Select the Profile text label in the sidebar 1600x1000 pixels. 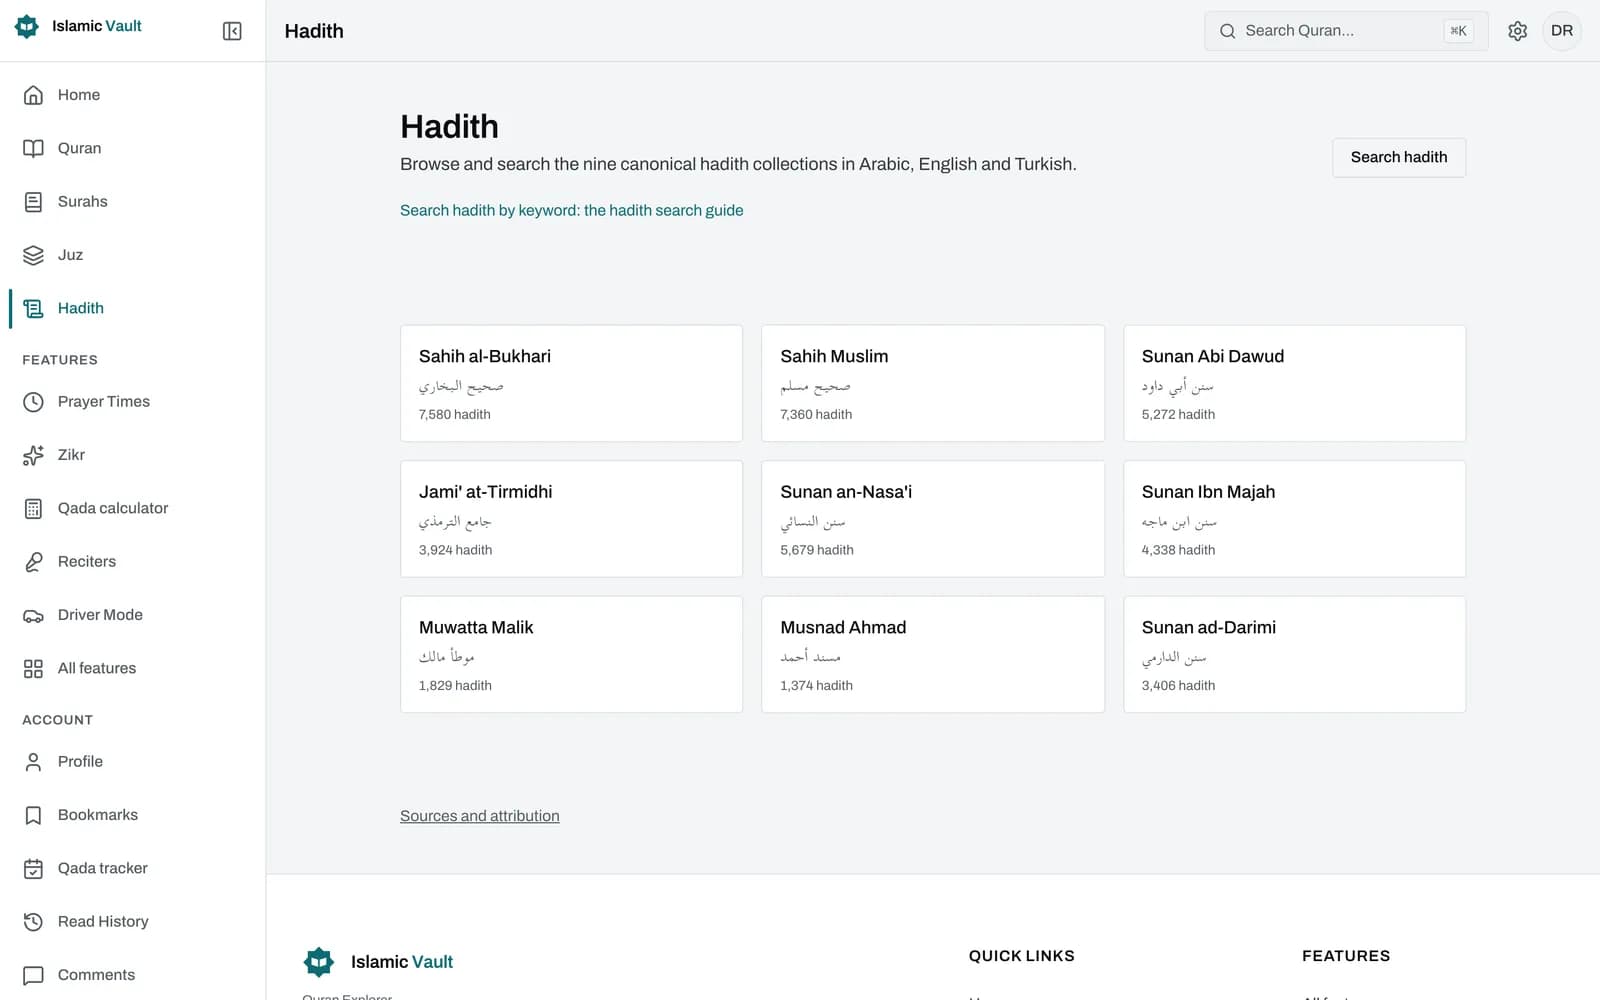point(80,762)
